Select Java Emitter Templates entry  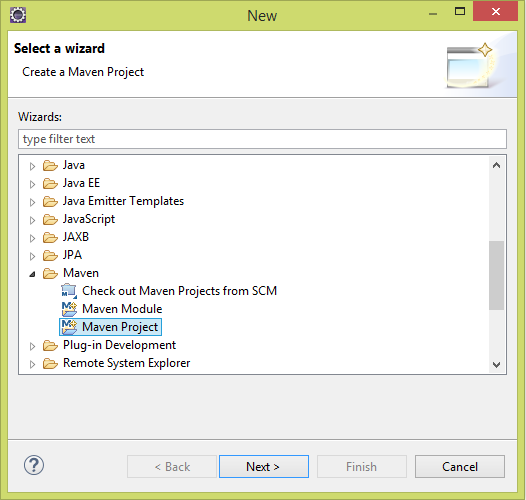(x=123, y=201)
